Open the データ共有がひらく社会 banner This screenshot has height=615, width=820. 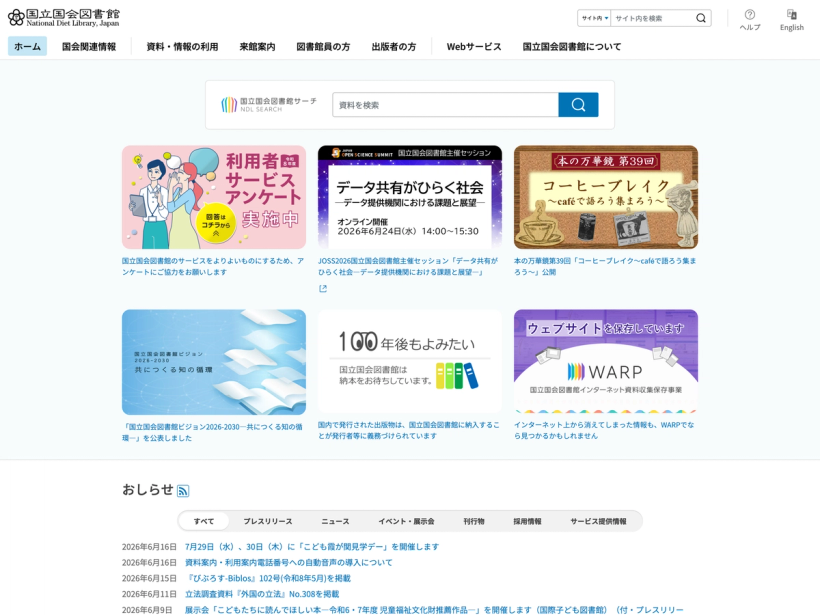coord(410,197)
